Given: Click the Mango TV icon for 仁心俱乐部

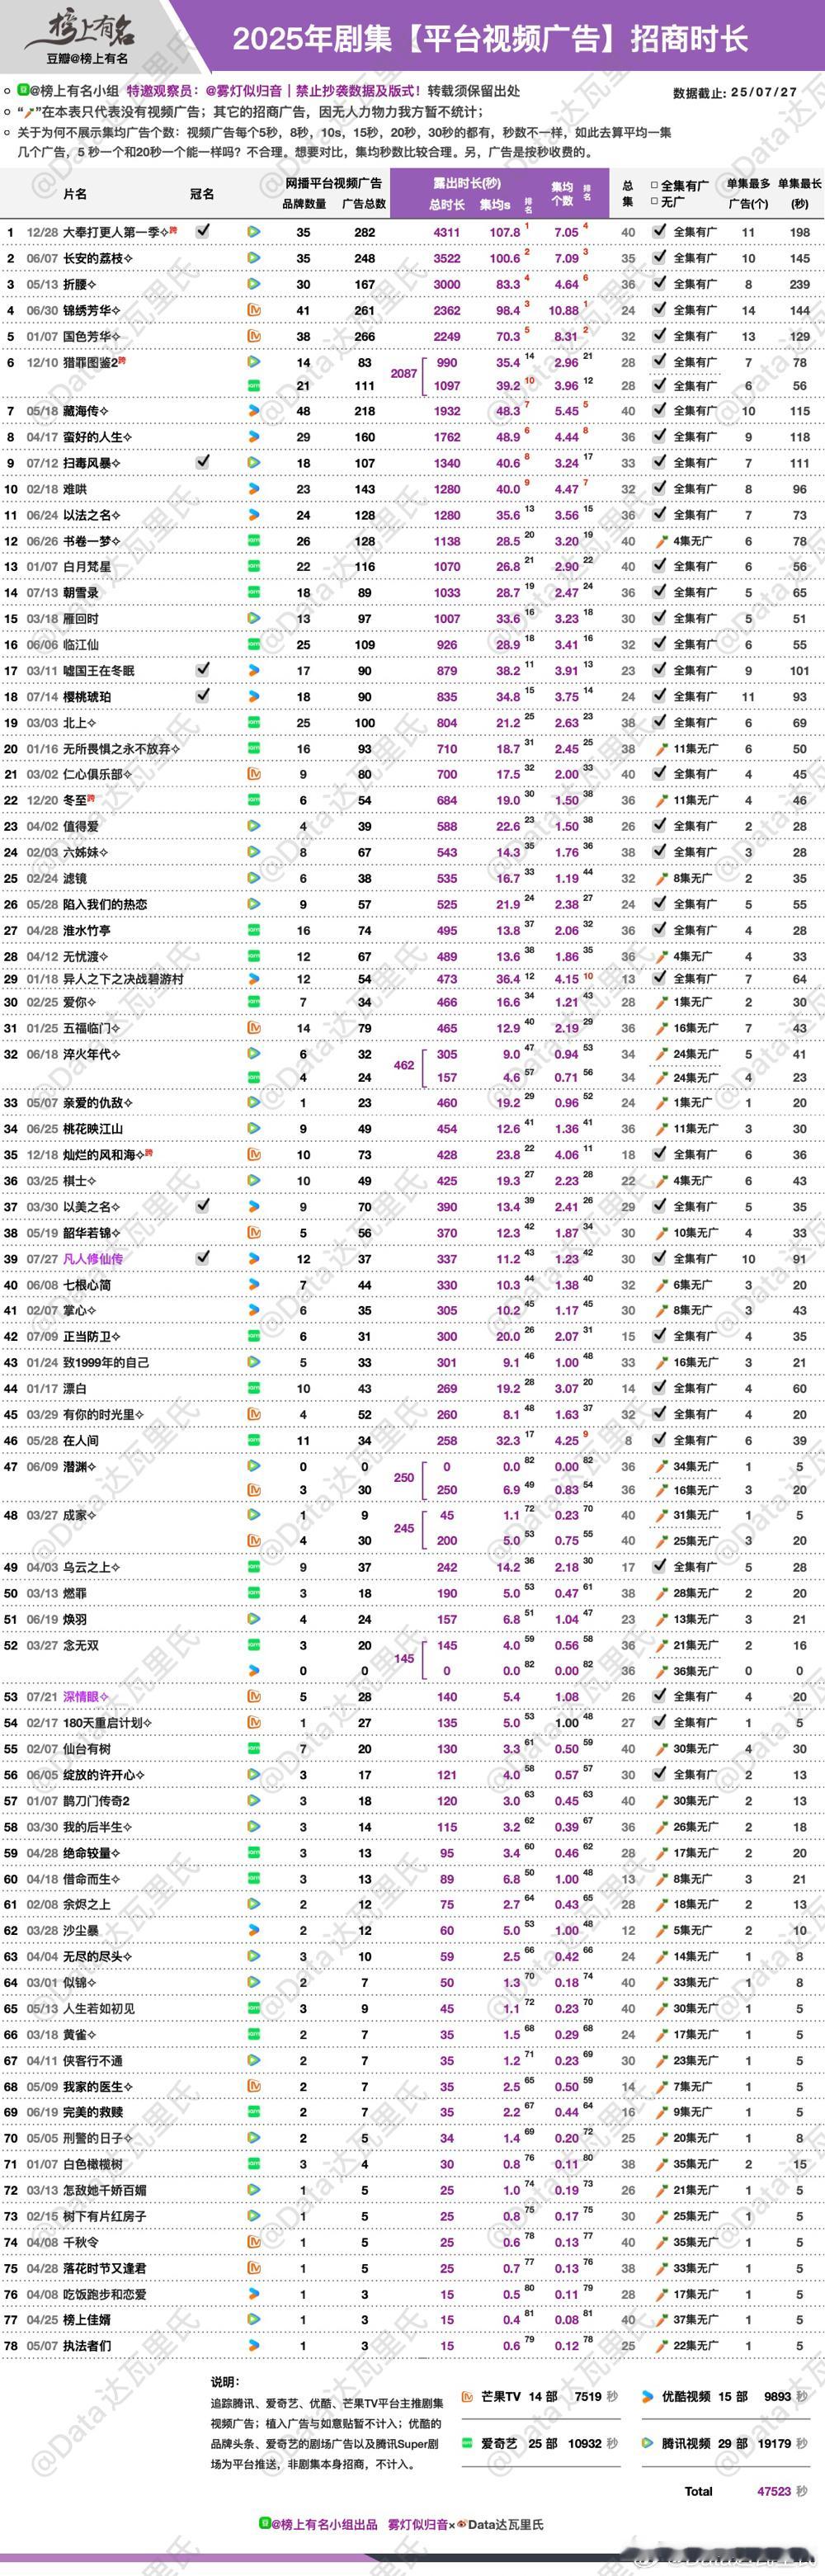Looking at the screenshot, I should coord(254,774).
